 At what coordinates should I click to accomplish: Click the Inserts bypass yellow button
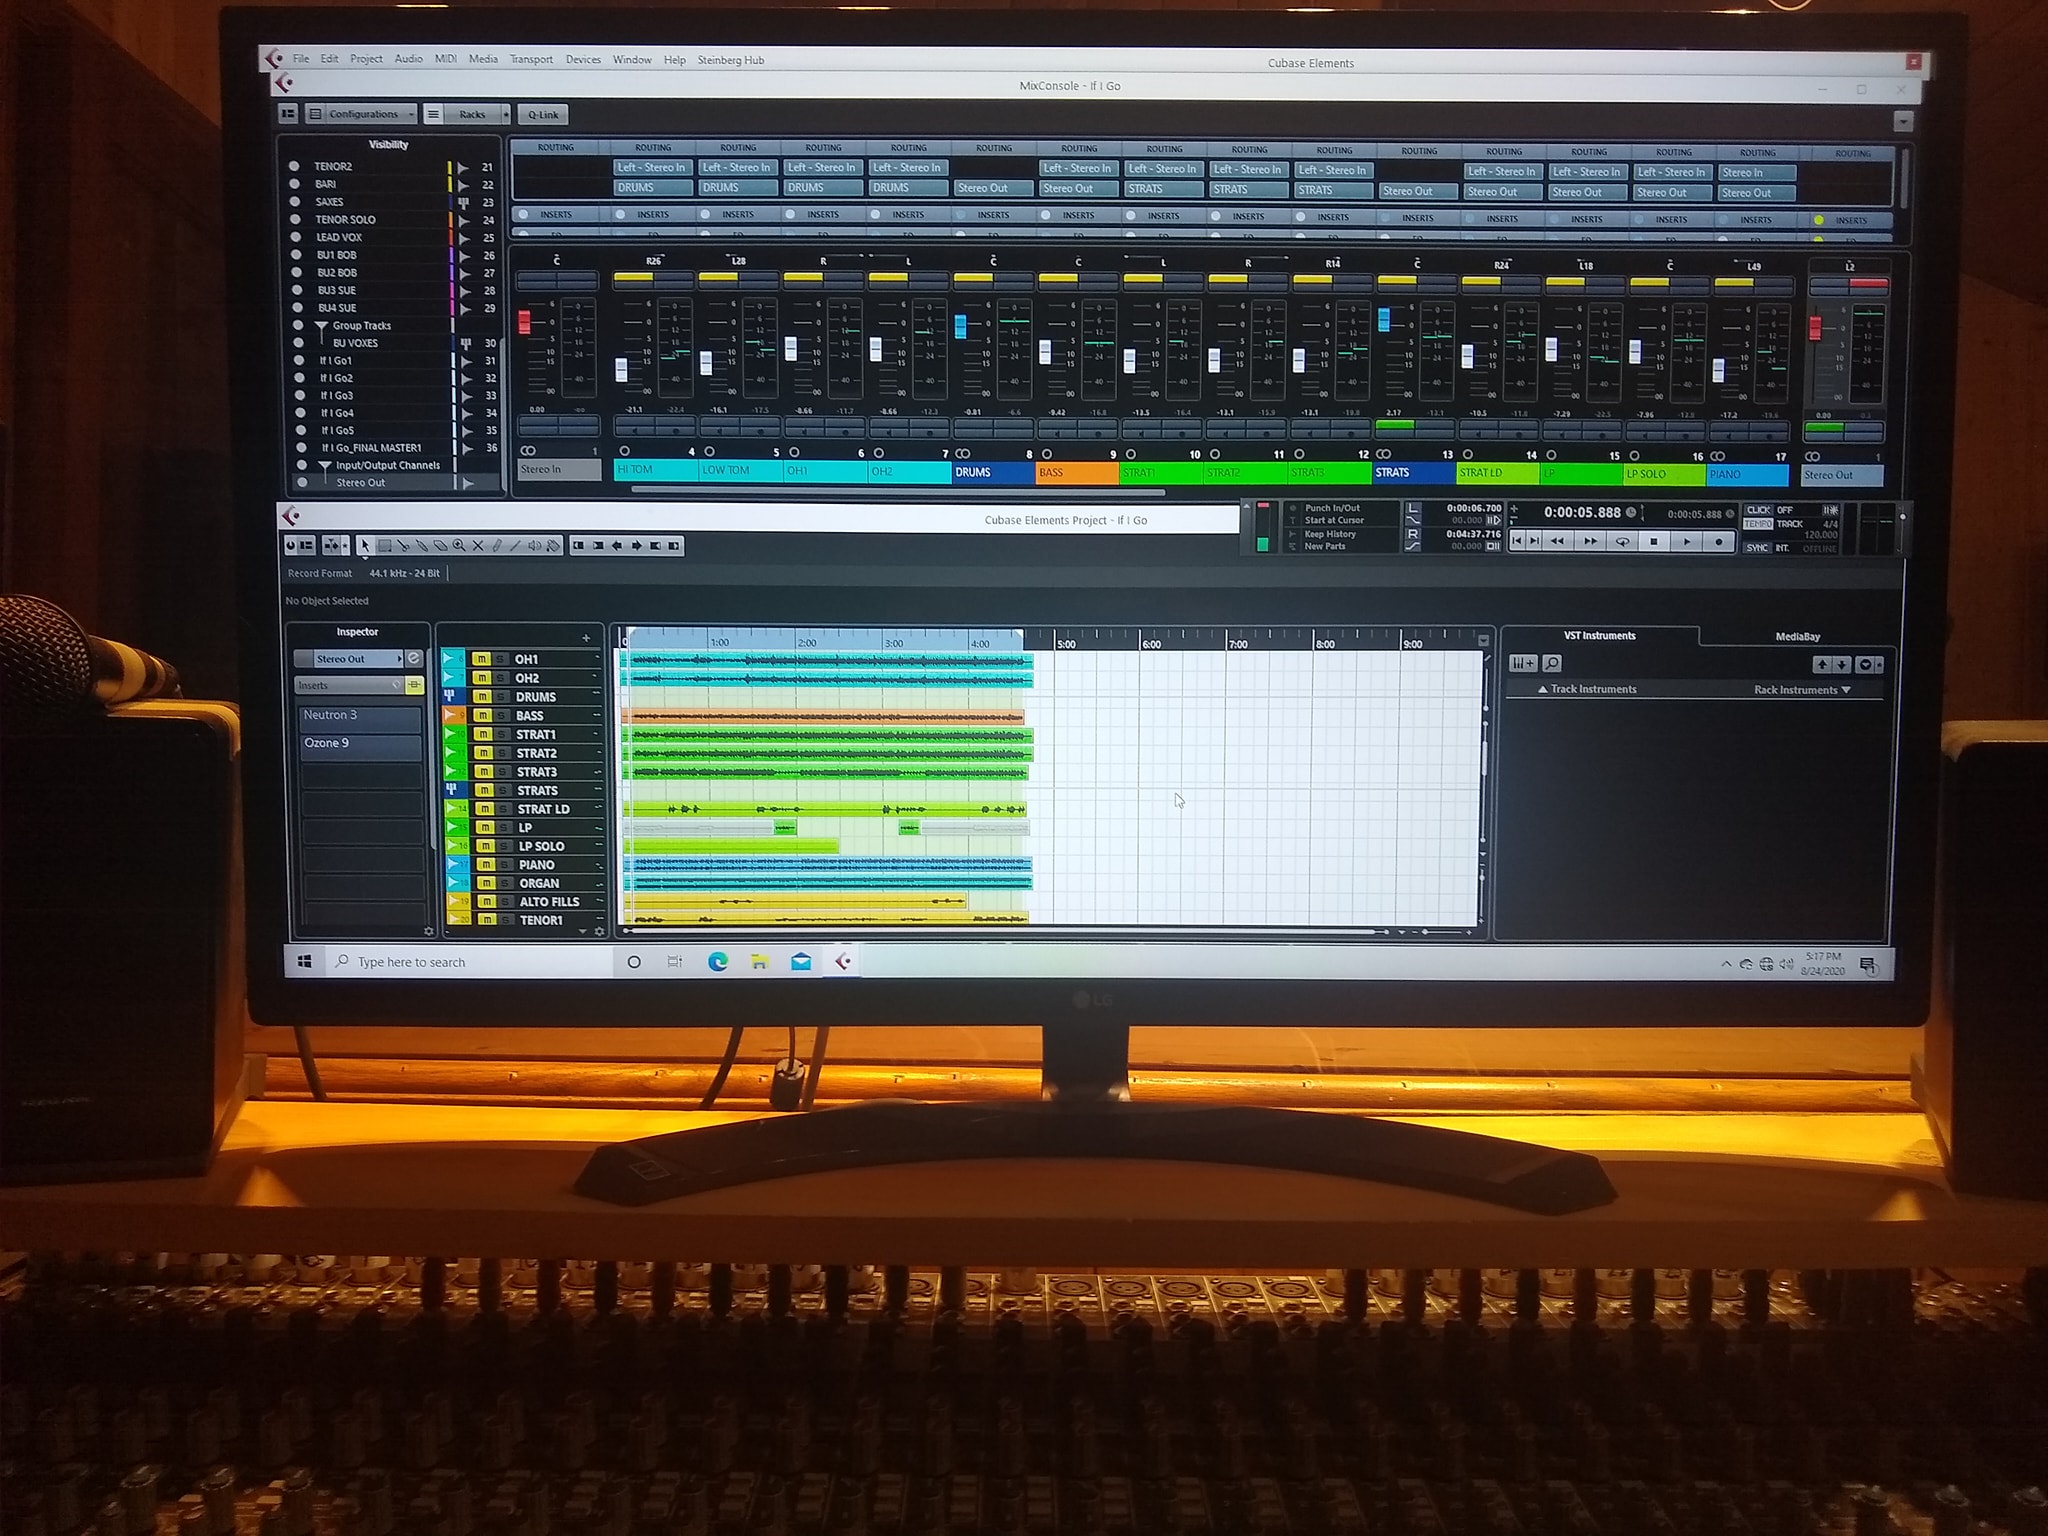pyautogui.click(x=414, y=685)
